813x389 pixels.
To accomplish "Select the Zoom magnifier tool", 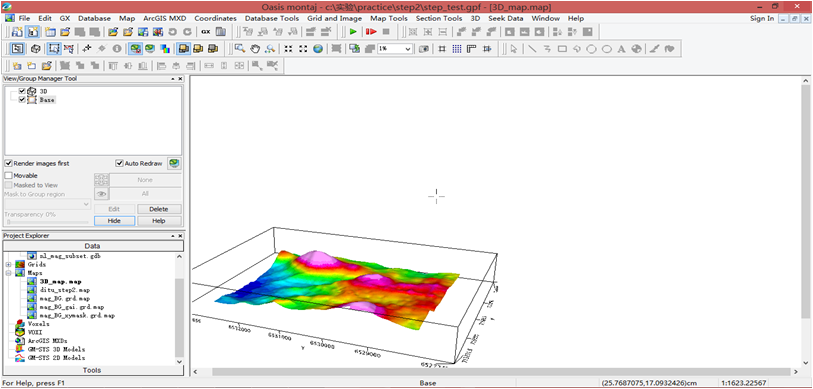I will [240, 49].
